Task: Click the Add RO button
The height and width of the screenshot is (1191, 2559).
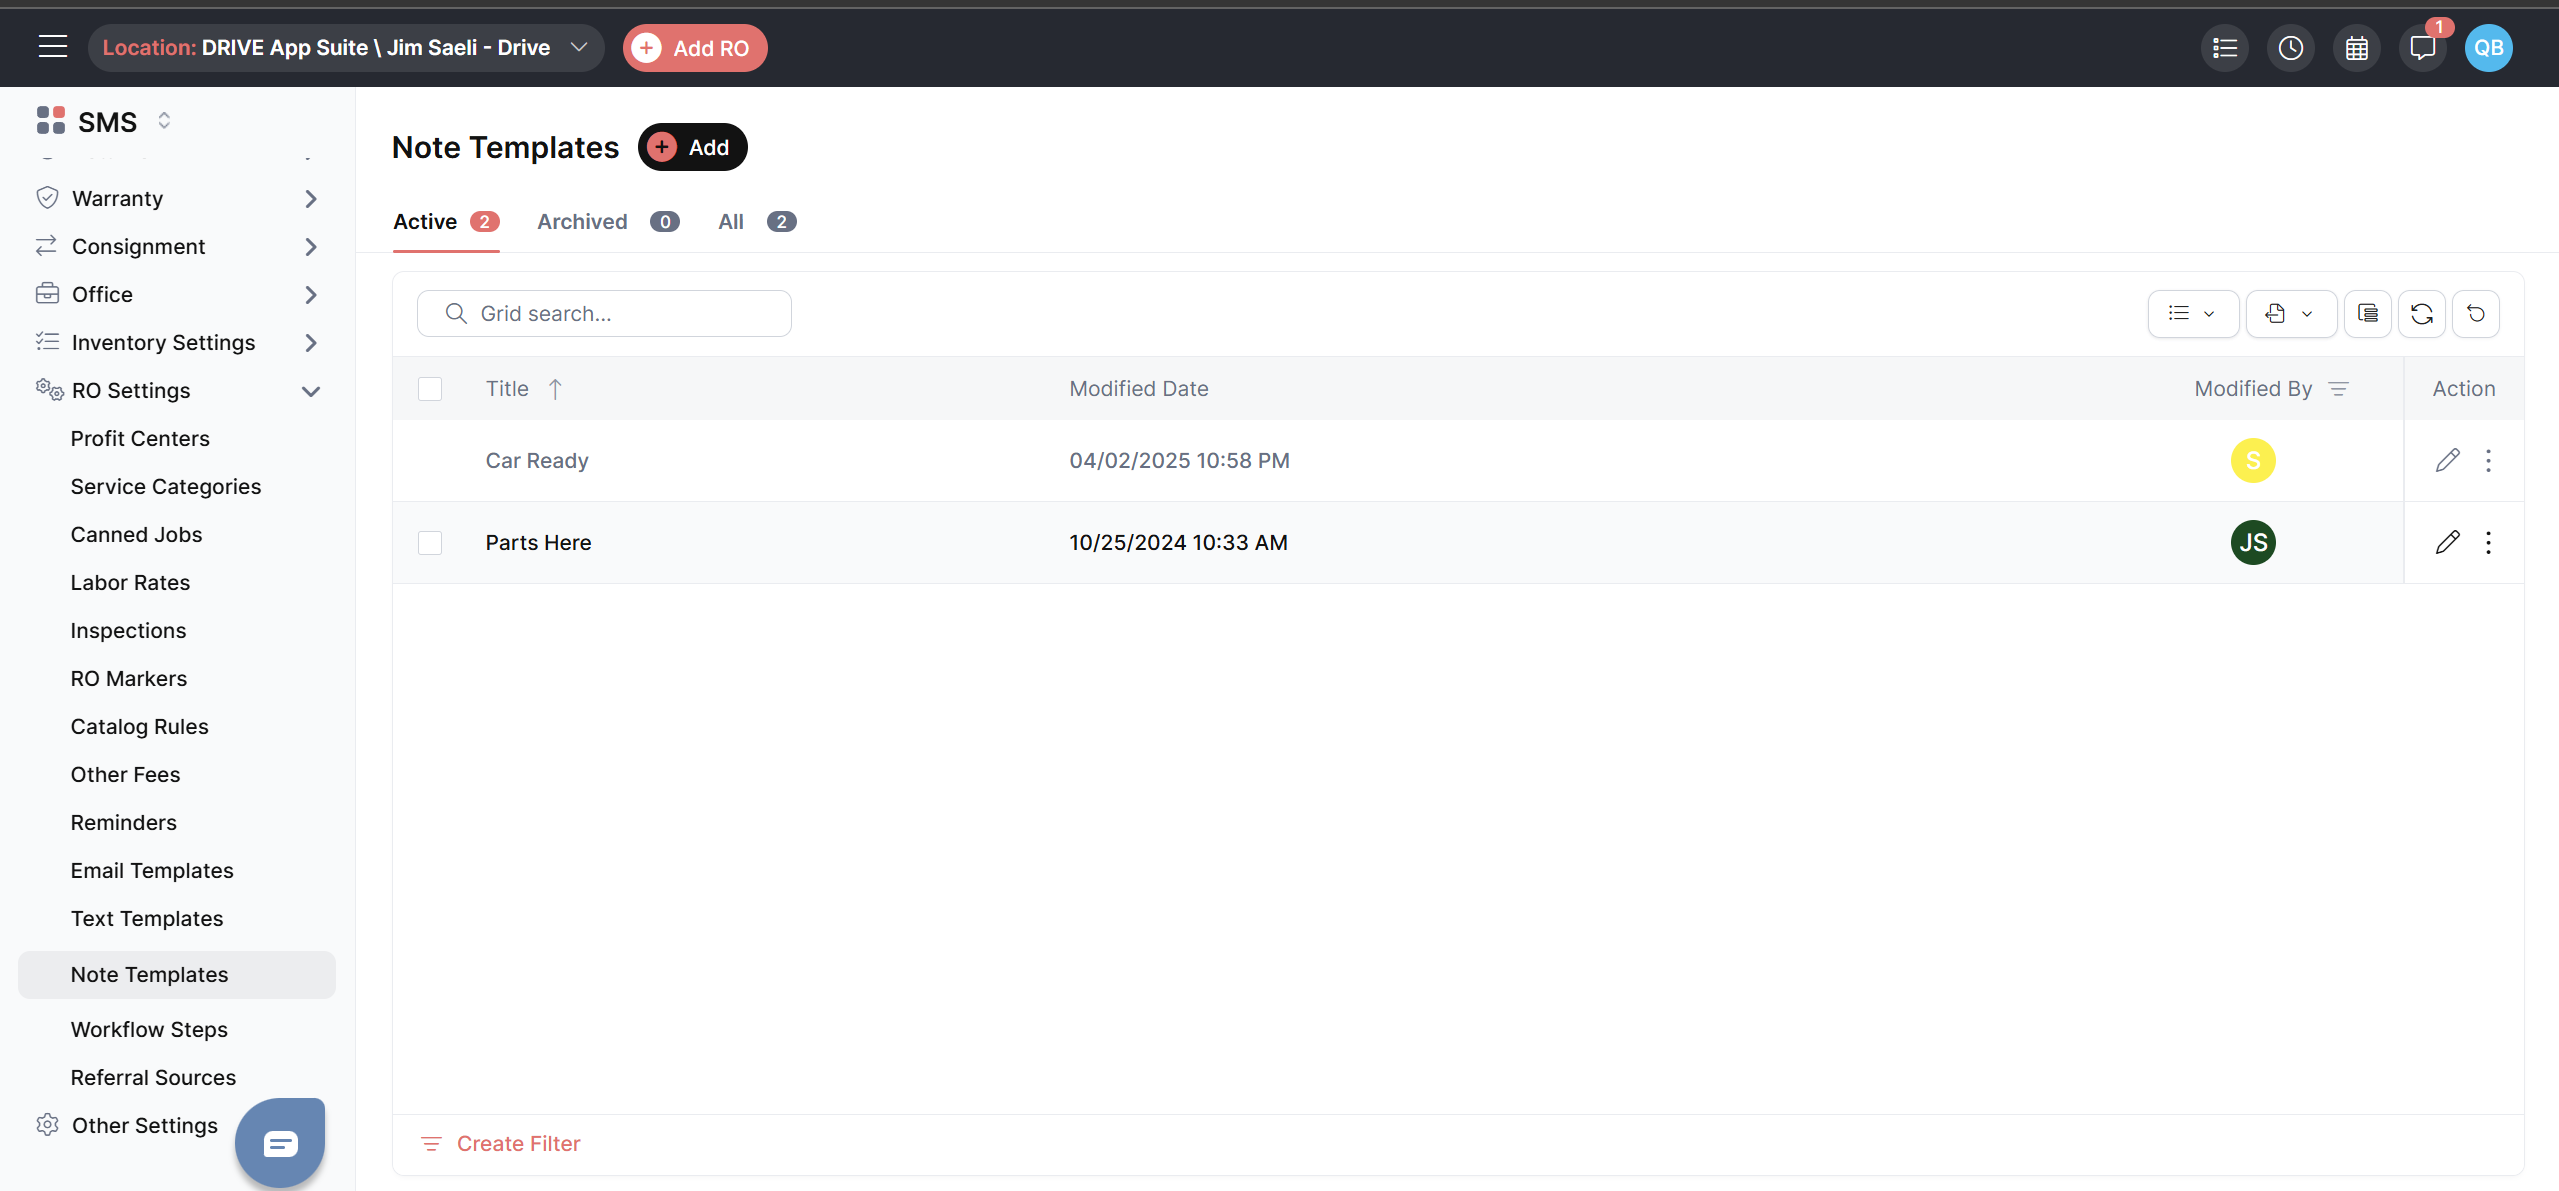Action: tap(695, 48)
